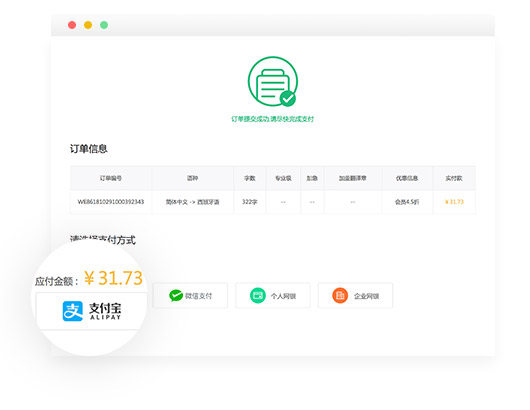Click the yellow window minimize dot
Screen dimensions: 530x410
(x=88, y=25)
